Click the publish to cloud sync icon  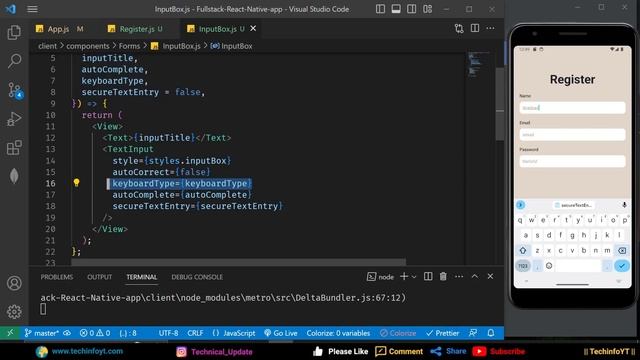pos(67,333)
